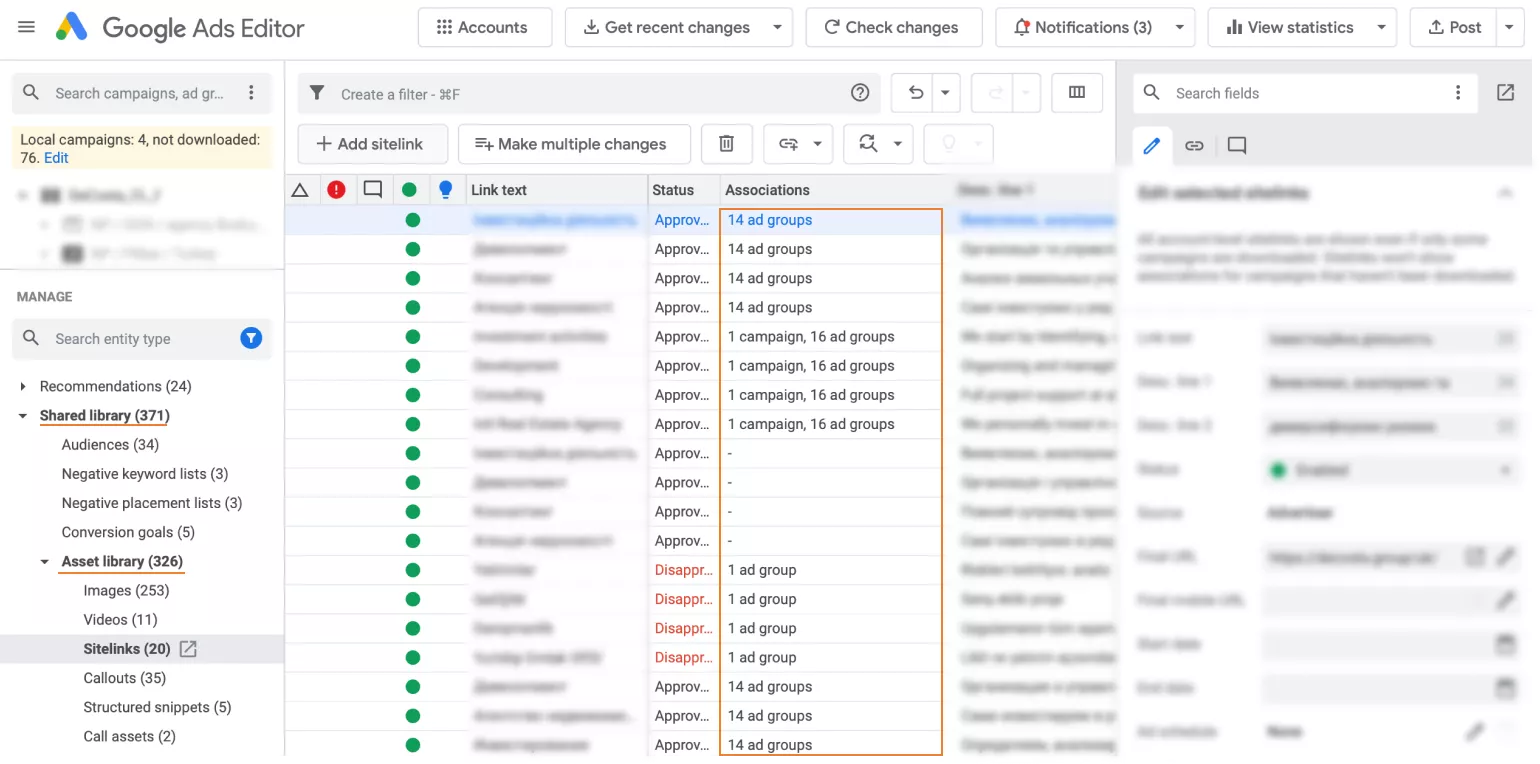This screenshot has width=1540, height=764.
Task: Select Negative placement lists (3)
Action: tap(152, 503)
